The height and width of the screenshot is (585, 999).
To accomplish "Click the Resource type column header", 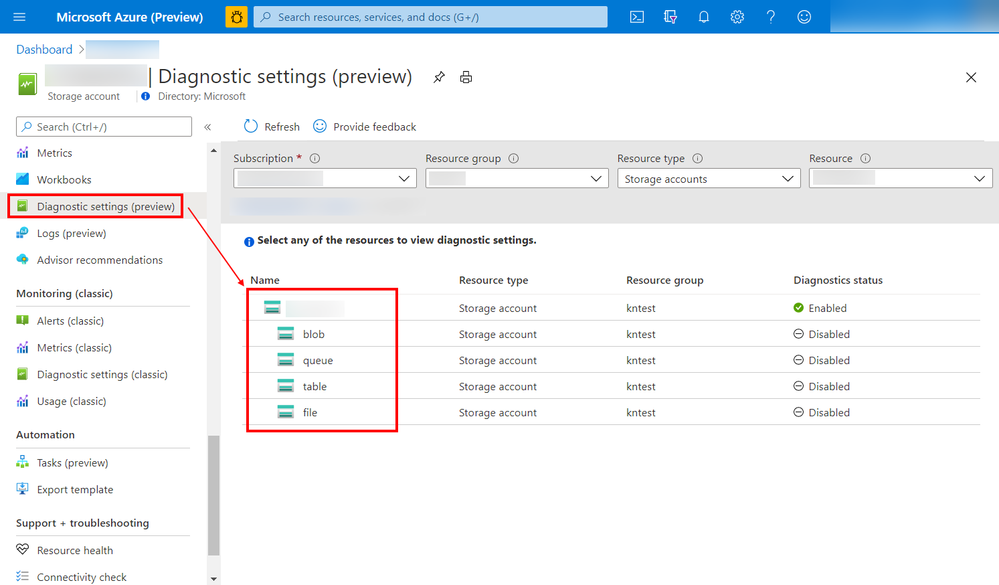I will click(x=493, y=280).
